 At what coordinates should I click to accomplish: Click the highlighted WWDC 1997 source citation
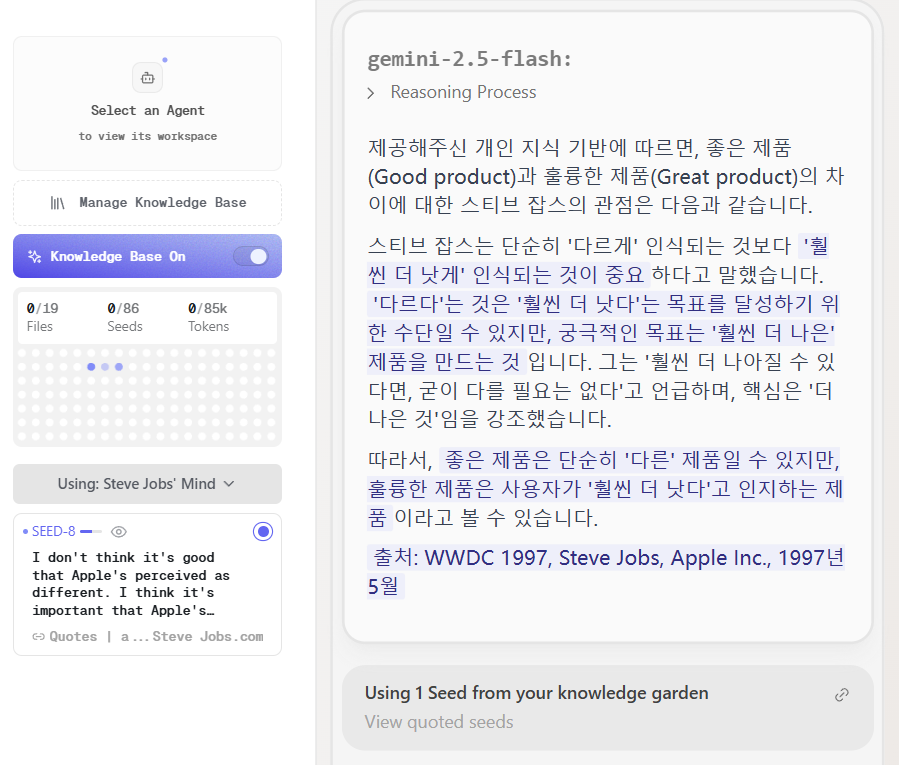pyautogui.click(x=605, y=572)
